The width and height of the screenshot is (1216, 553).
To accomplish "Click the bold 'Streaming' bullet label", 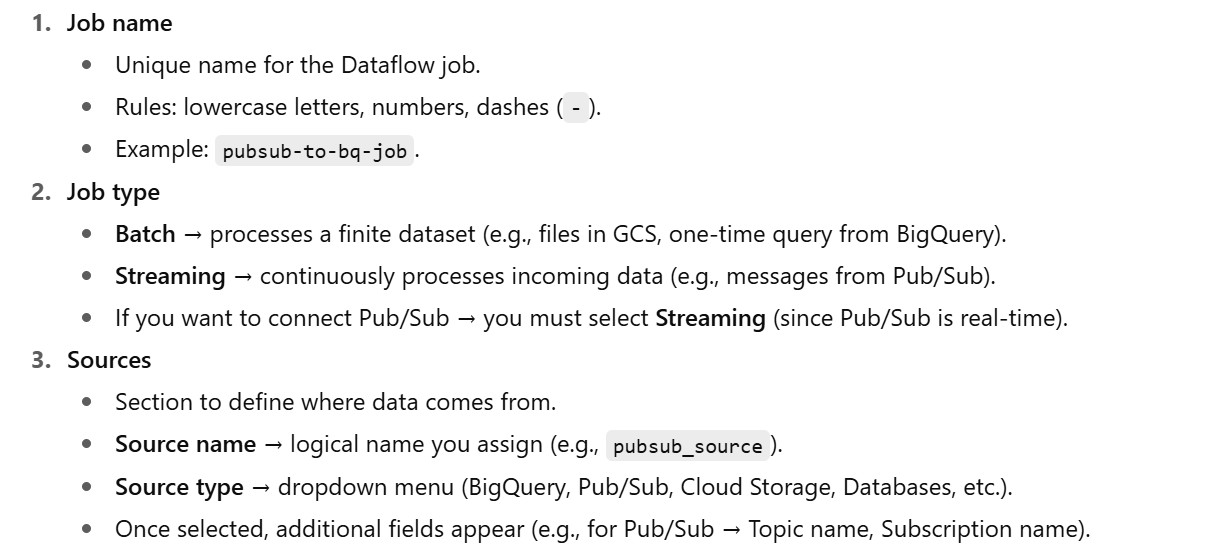I will [170, 276].
